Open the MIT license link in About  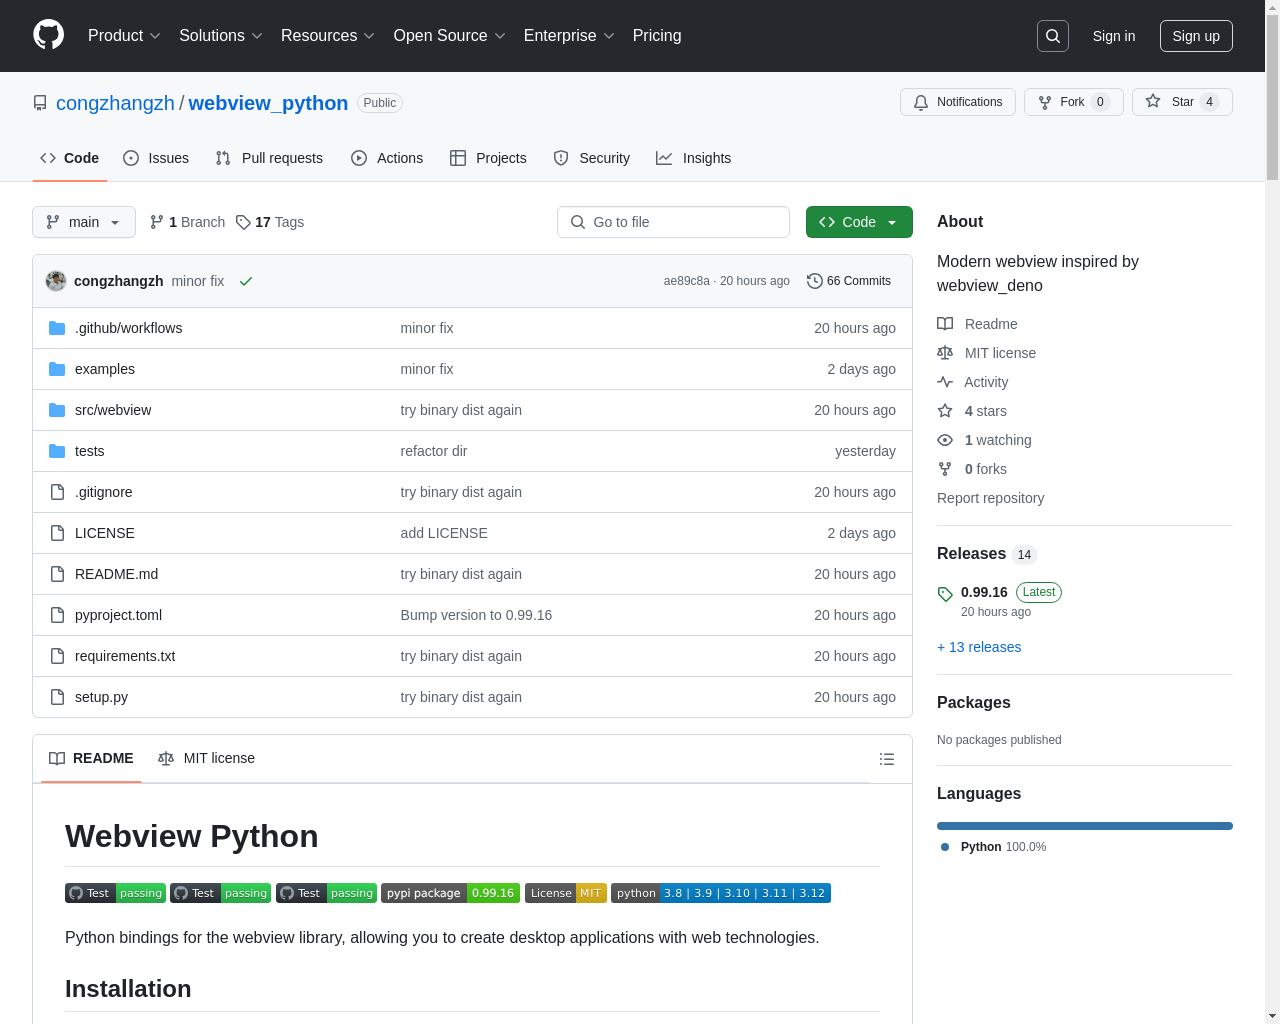click(x=986, y=353)
